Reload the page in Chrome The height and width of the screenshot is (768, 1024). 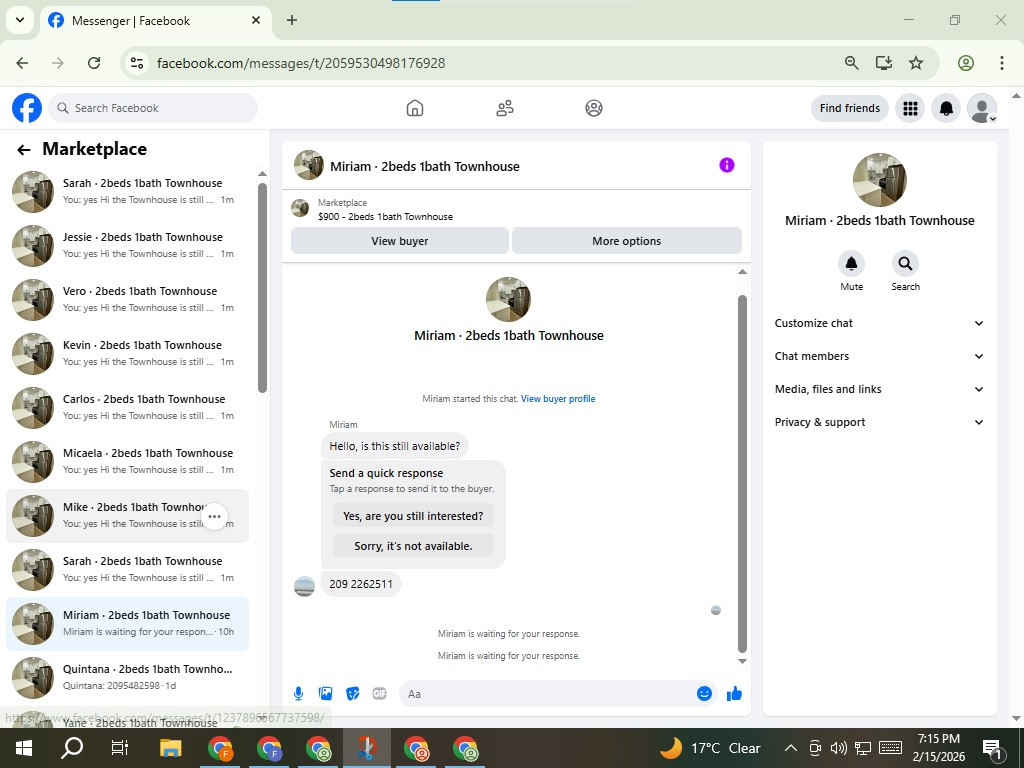94,63
